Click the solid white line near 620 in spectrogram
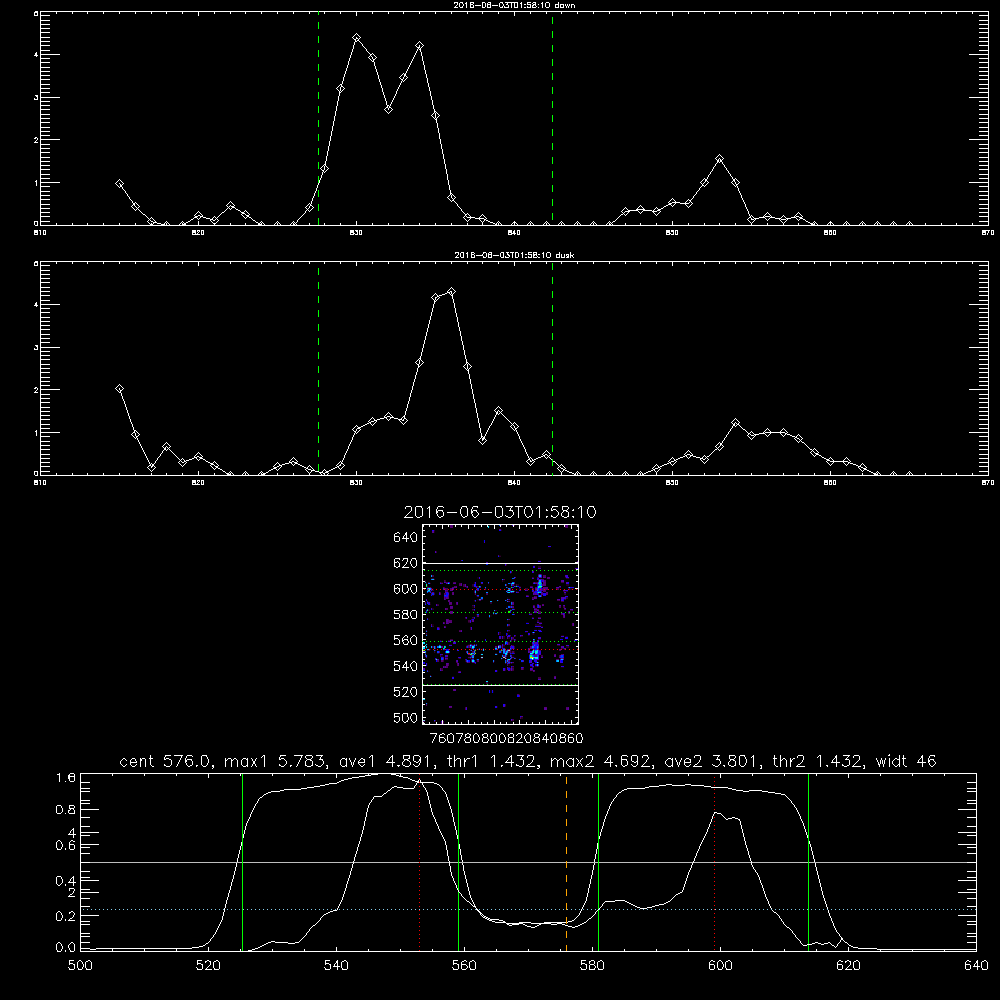The image size is (1000, 1000). (500, 563)
